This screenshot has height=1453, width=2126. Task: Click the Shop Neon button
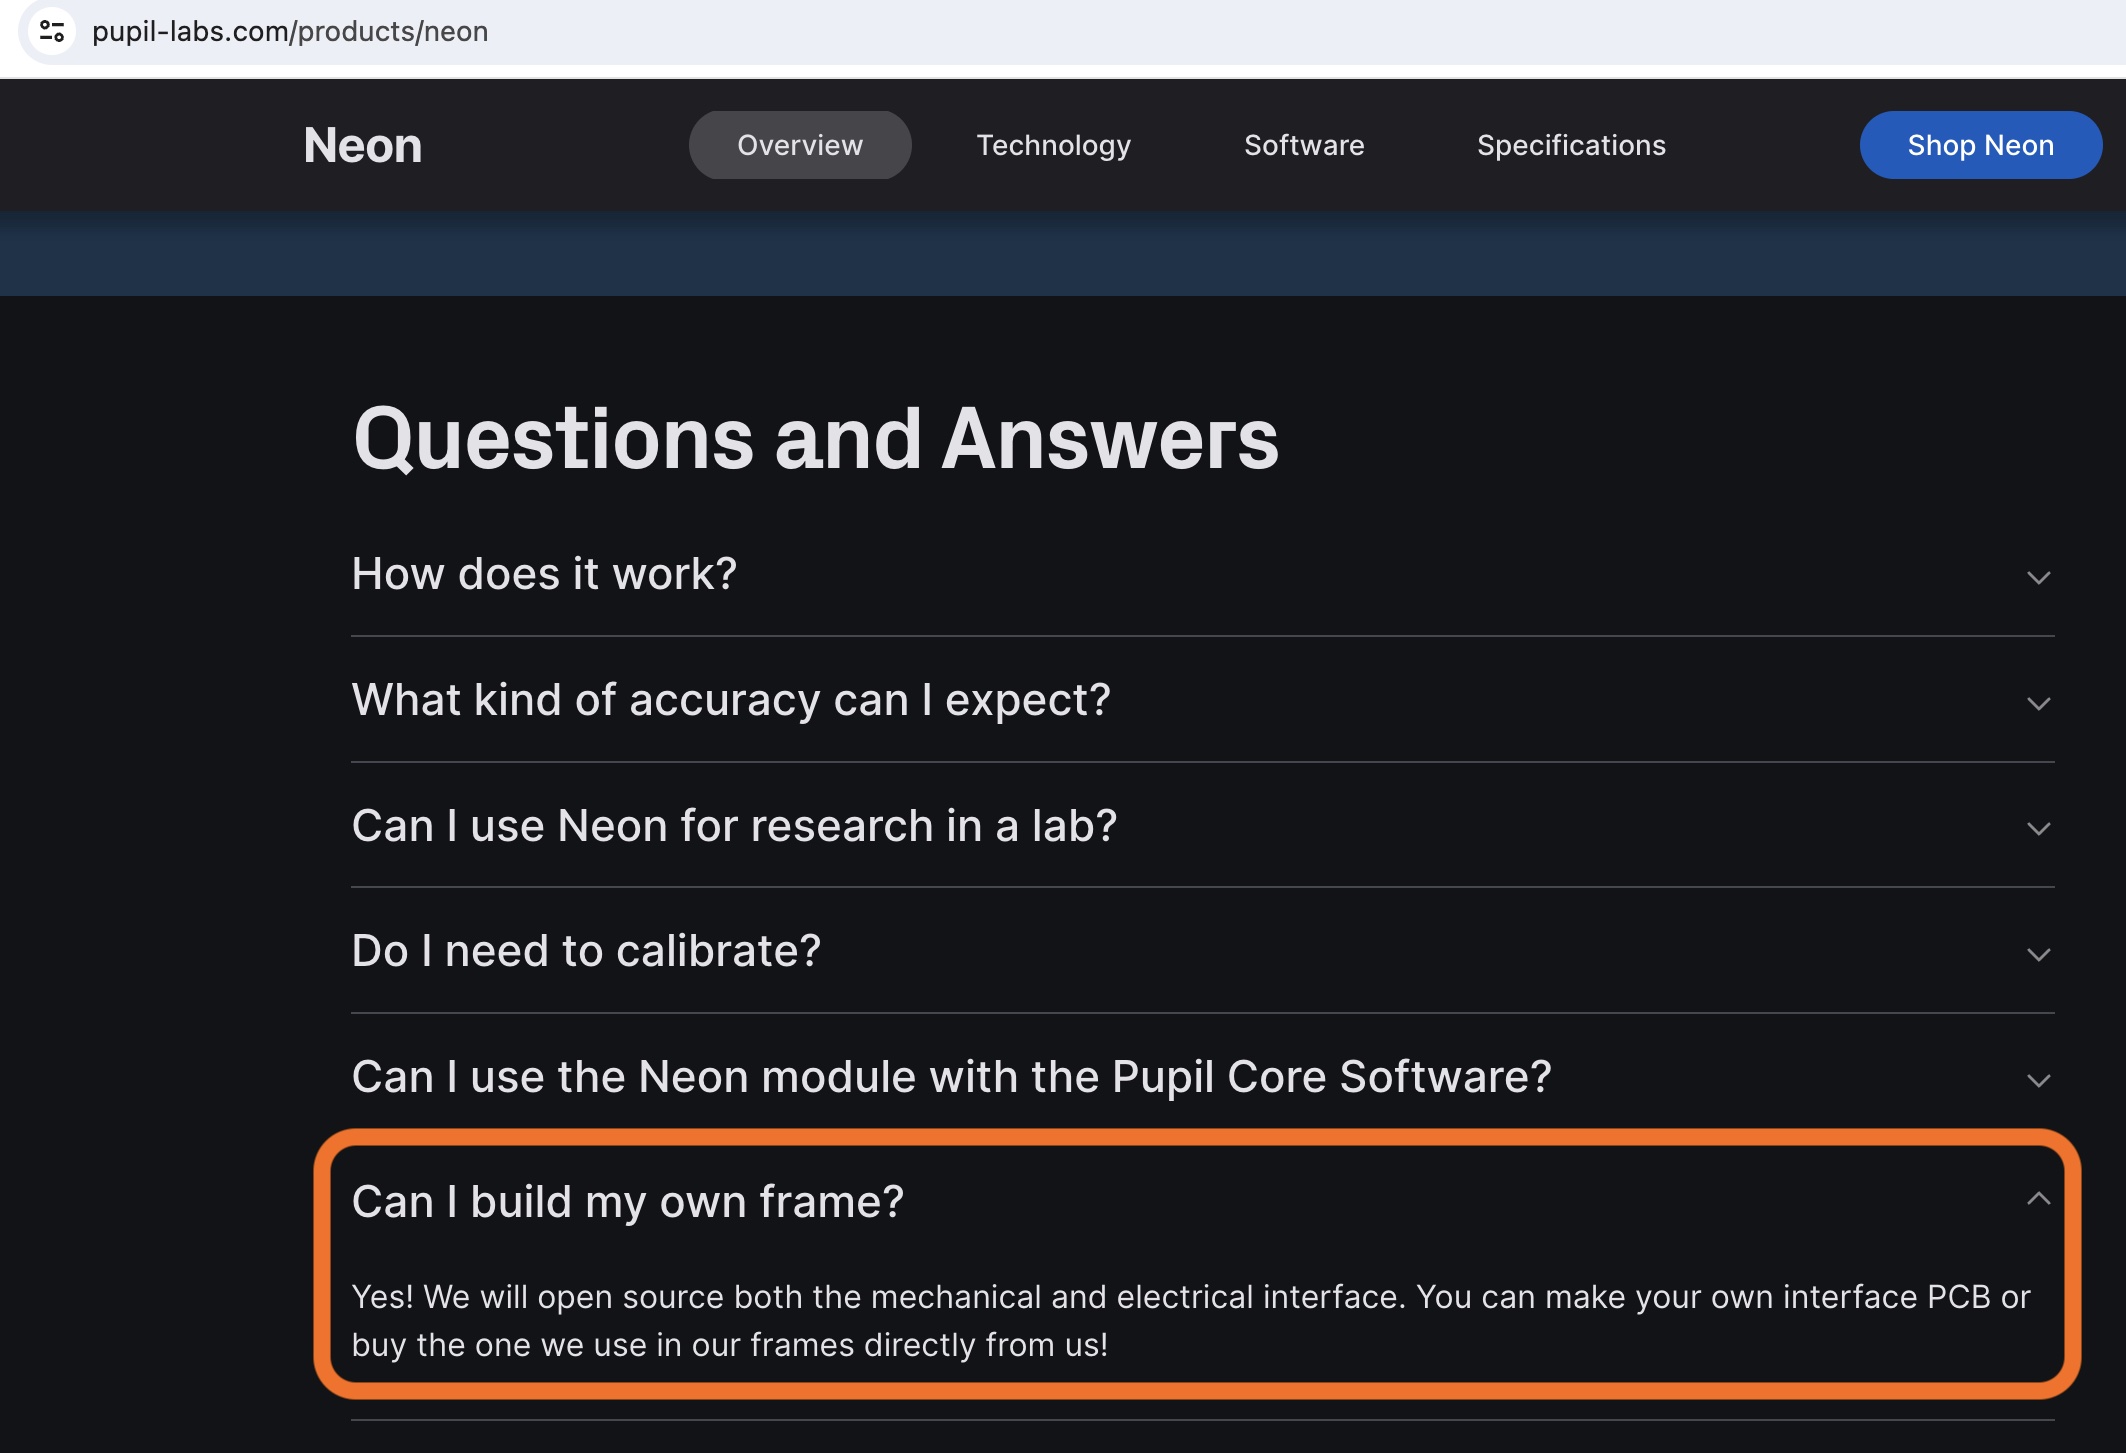[x=1980, y=145]
